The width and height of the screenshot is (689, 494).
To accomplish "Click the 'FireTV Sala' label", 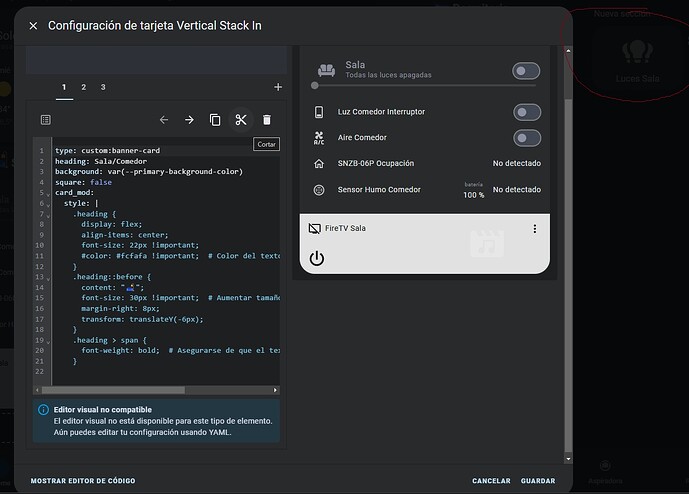I will [x=345, y=228].
